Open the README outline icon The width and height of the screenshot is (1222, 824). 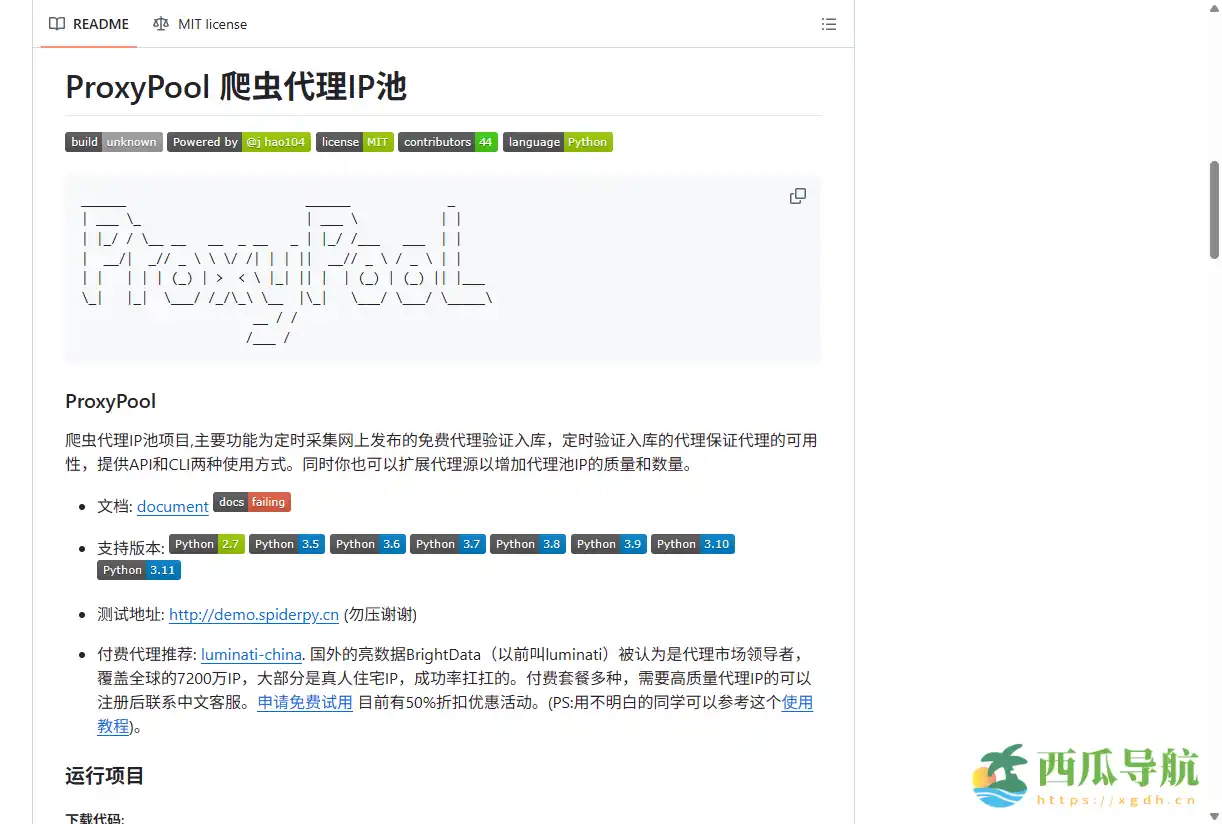point(829,23)
